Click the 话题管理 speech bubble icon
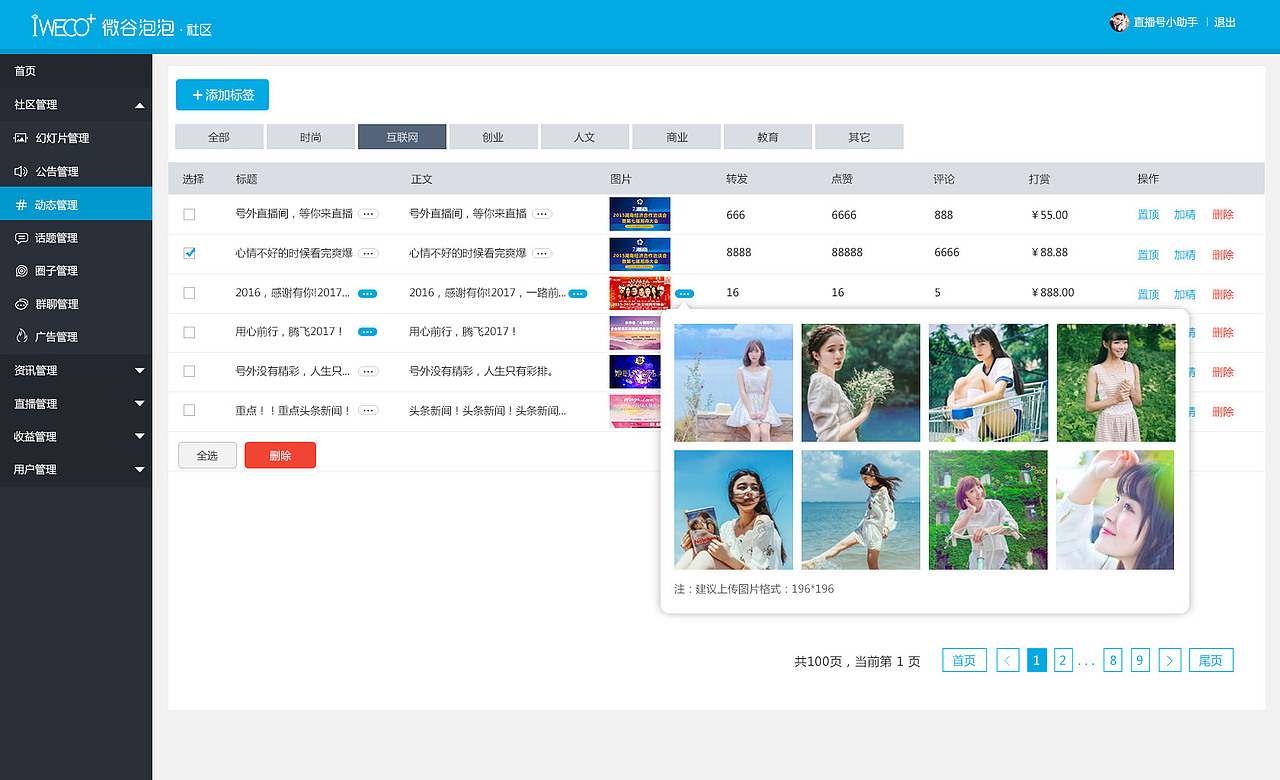Screen dimensions: 1280x780 click(x=22, y=237)
